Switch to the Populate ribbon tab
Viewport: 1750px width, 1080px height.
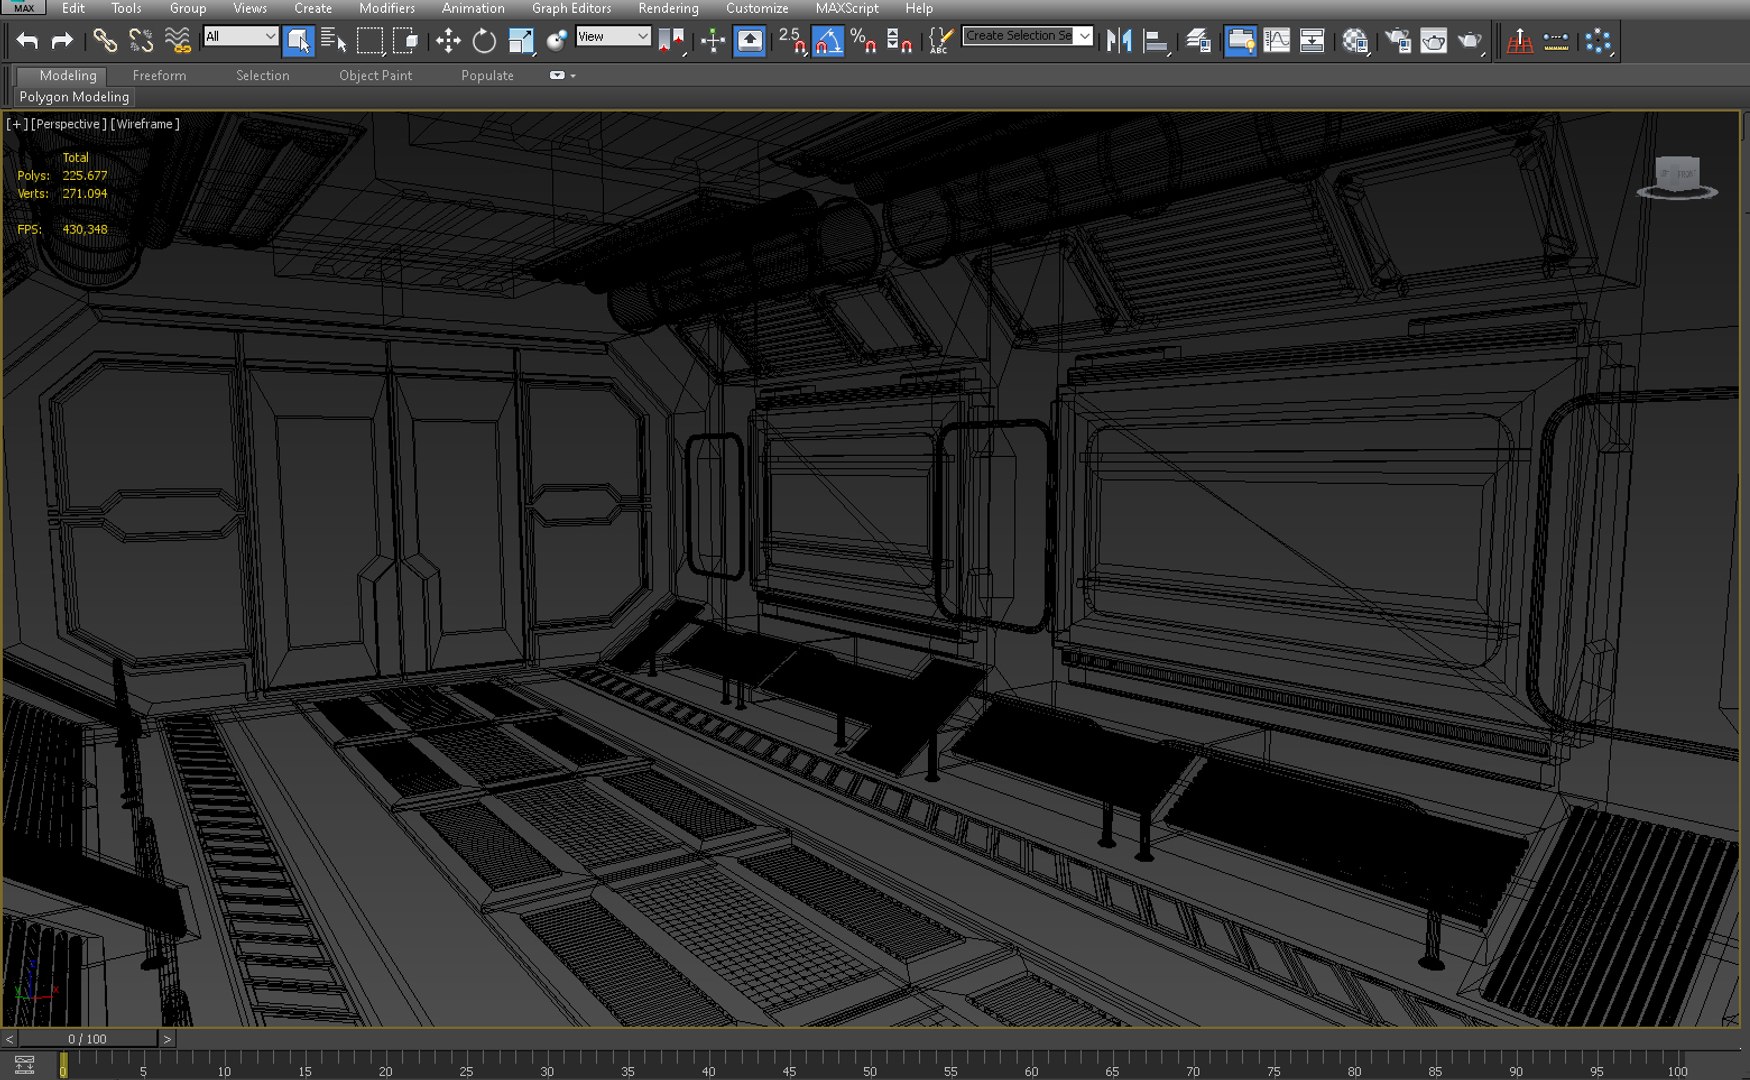pyautogui.click(x=487, y=75)
